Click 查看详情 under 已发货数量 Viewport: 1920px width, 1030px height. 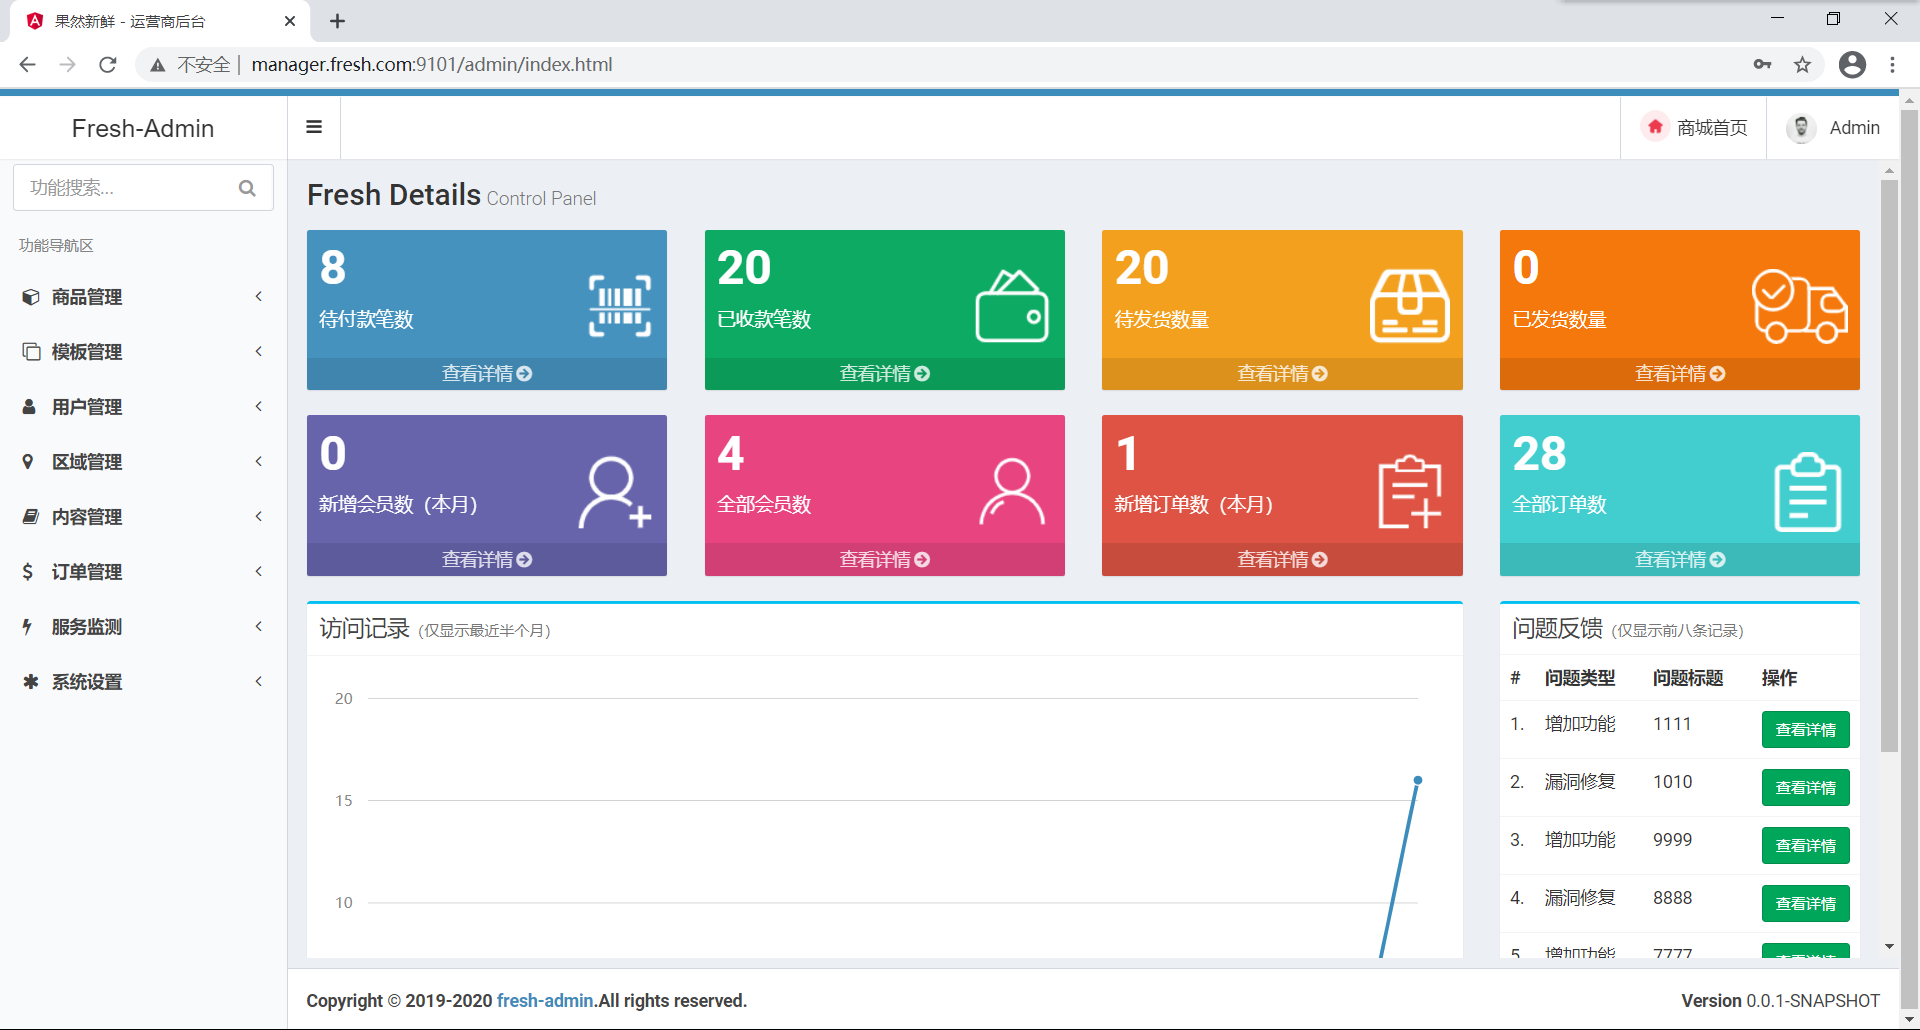click(x=1680, y=374)
